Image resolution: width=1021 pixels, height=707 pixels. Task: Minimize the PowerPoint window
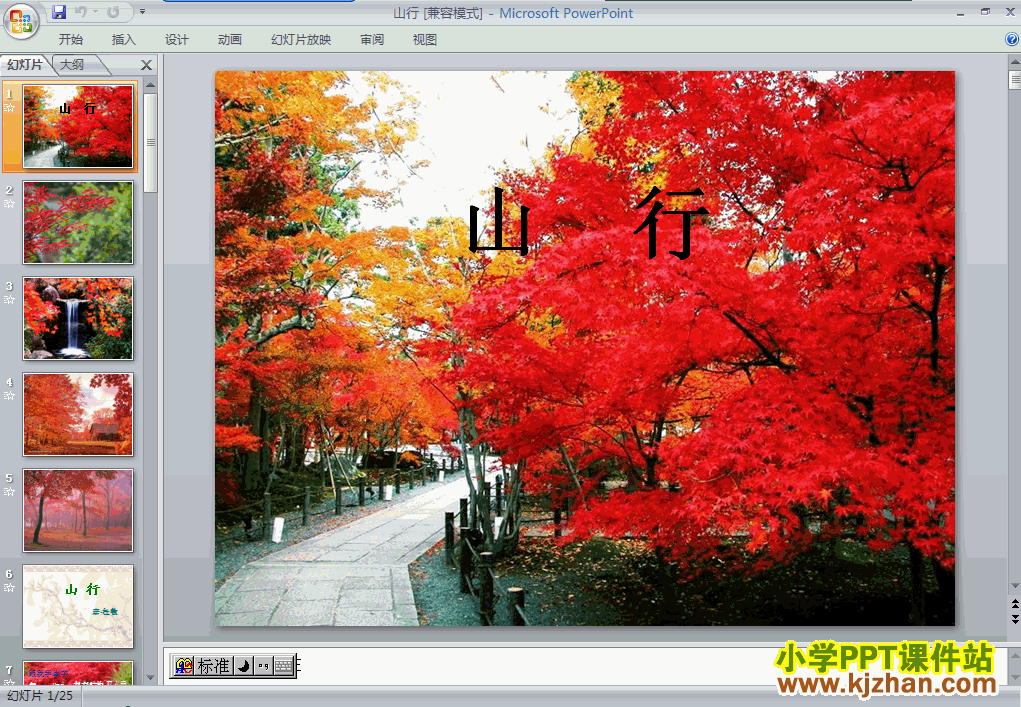[960, 12]
